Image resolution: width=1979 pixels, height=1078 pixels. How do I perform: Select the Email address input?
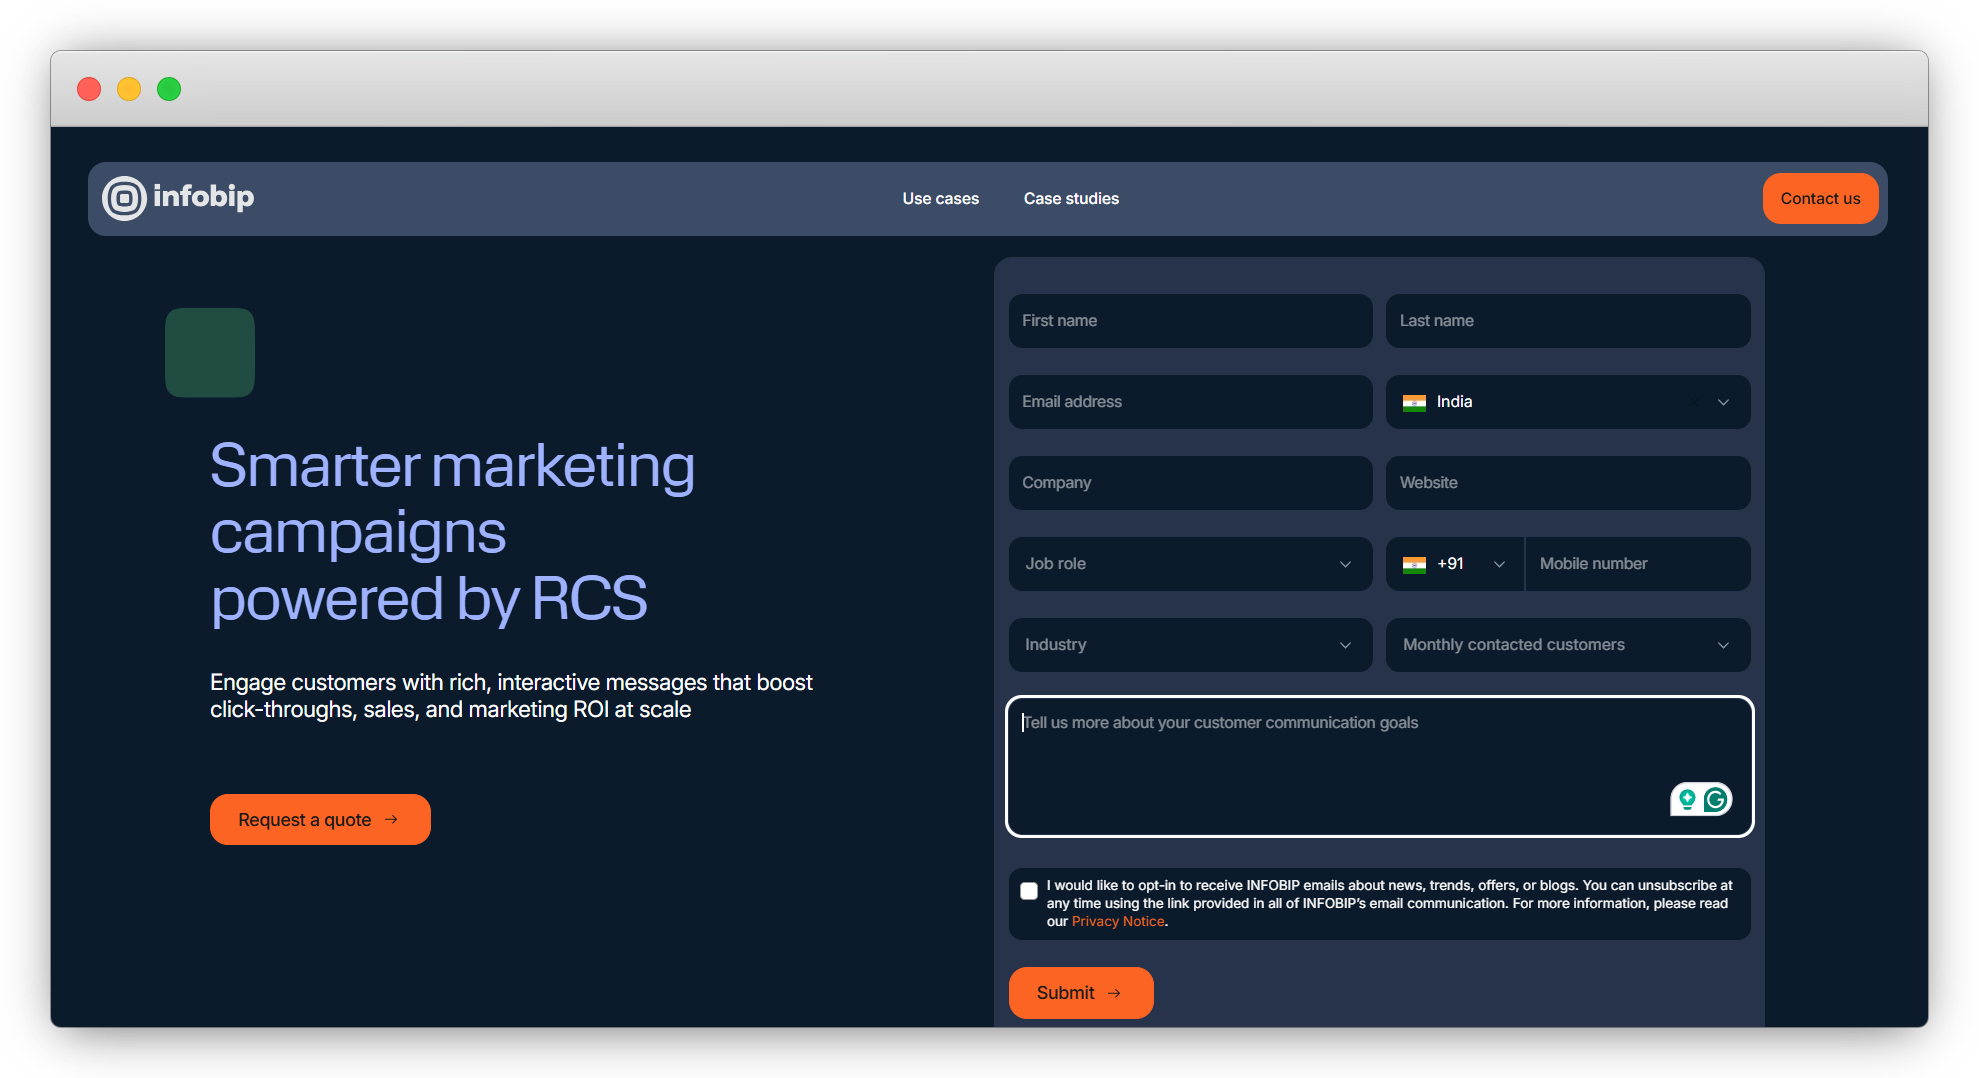(1190, 402)
